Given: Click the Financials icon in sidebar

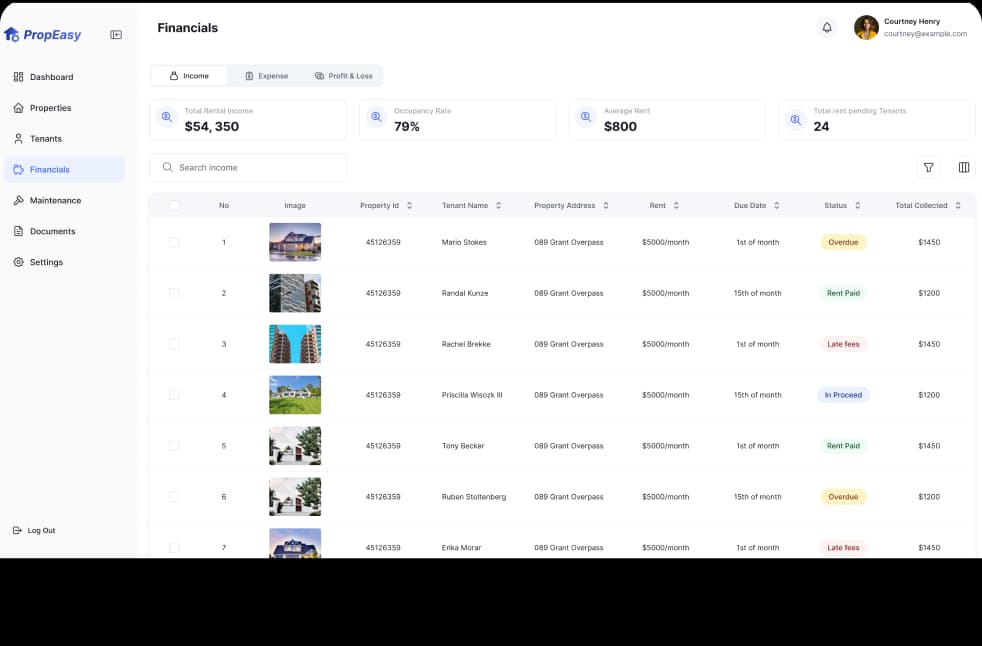Looking at the screenshot, I should pos(18,169).
